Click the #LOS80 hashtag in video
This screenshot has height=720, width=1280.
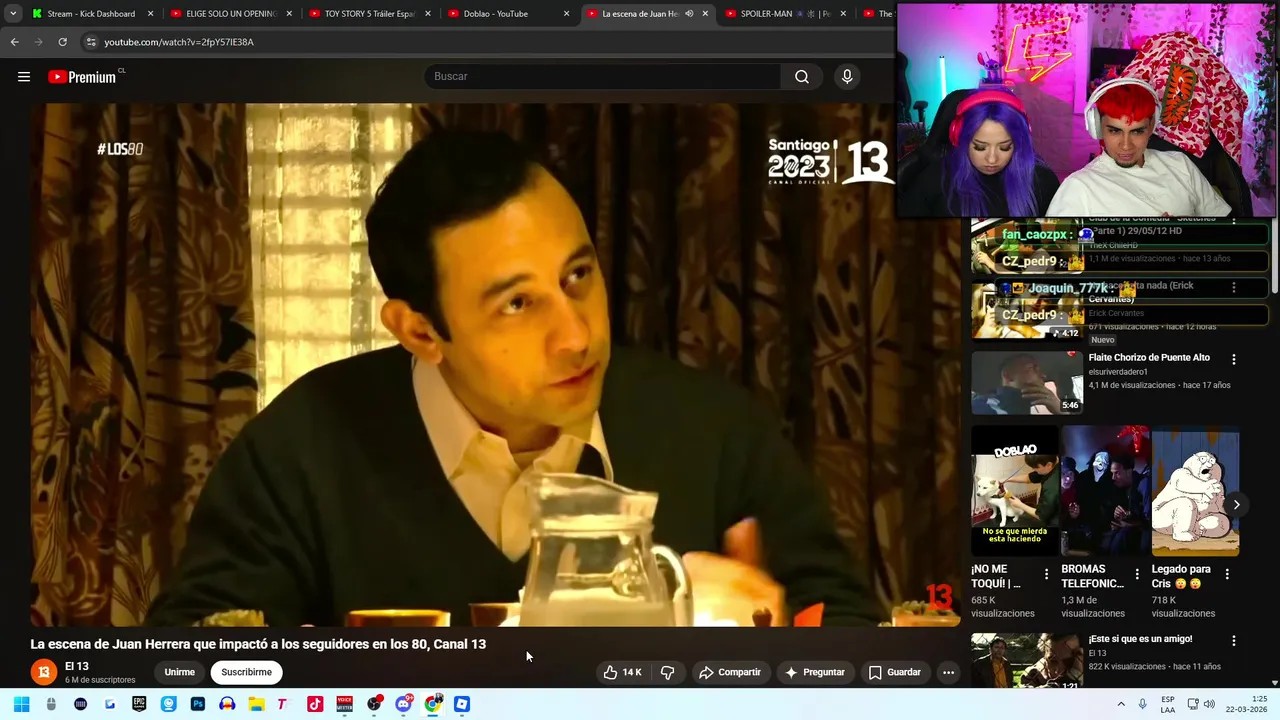pos(120,149)
